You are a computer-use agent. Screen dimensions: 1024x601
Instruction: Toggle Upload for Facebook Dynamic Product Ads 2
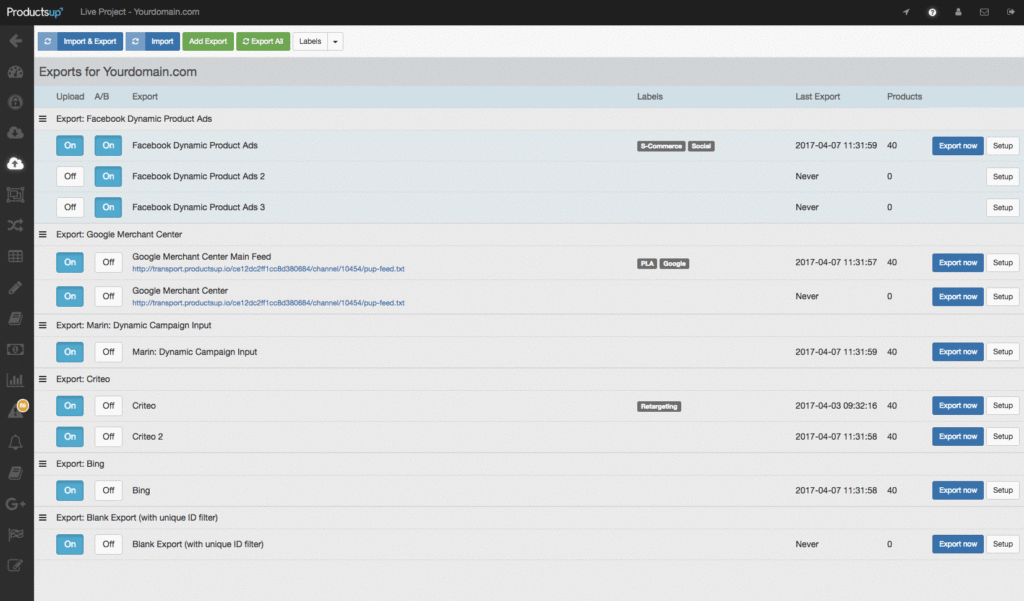[70, 176]
